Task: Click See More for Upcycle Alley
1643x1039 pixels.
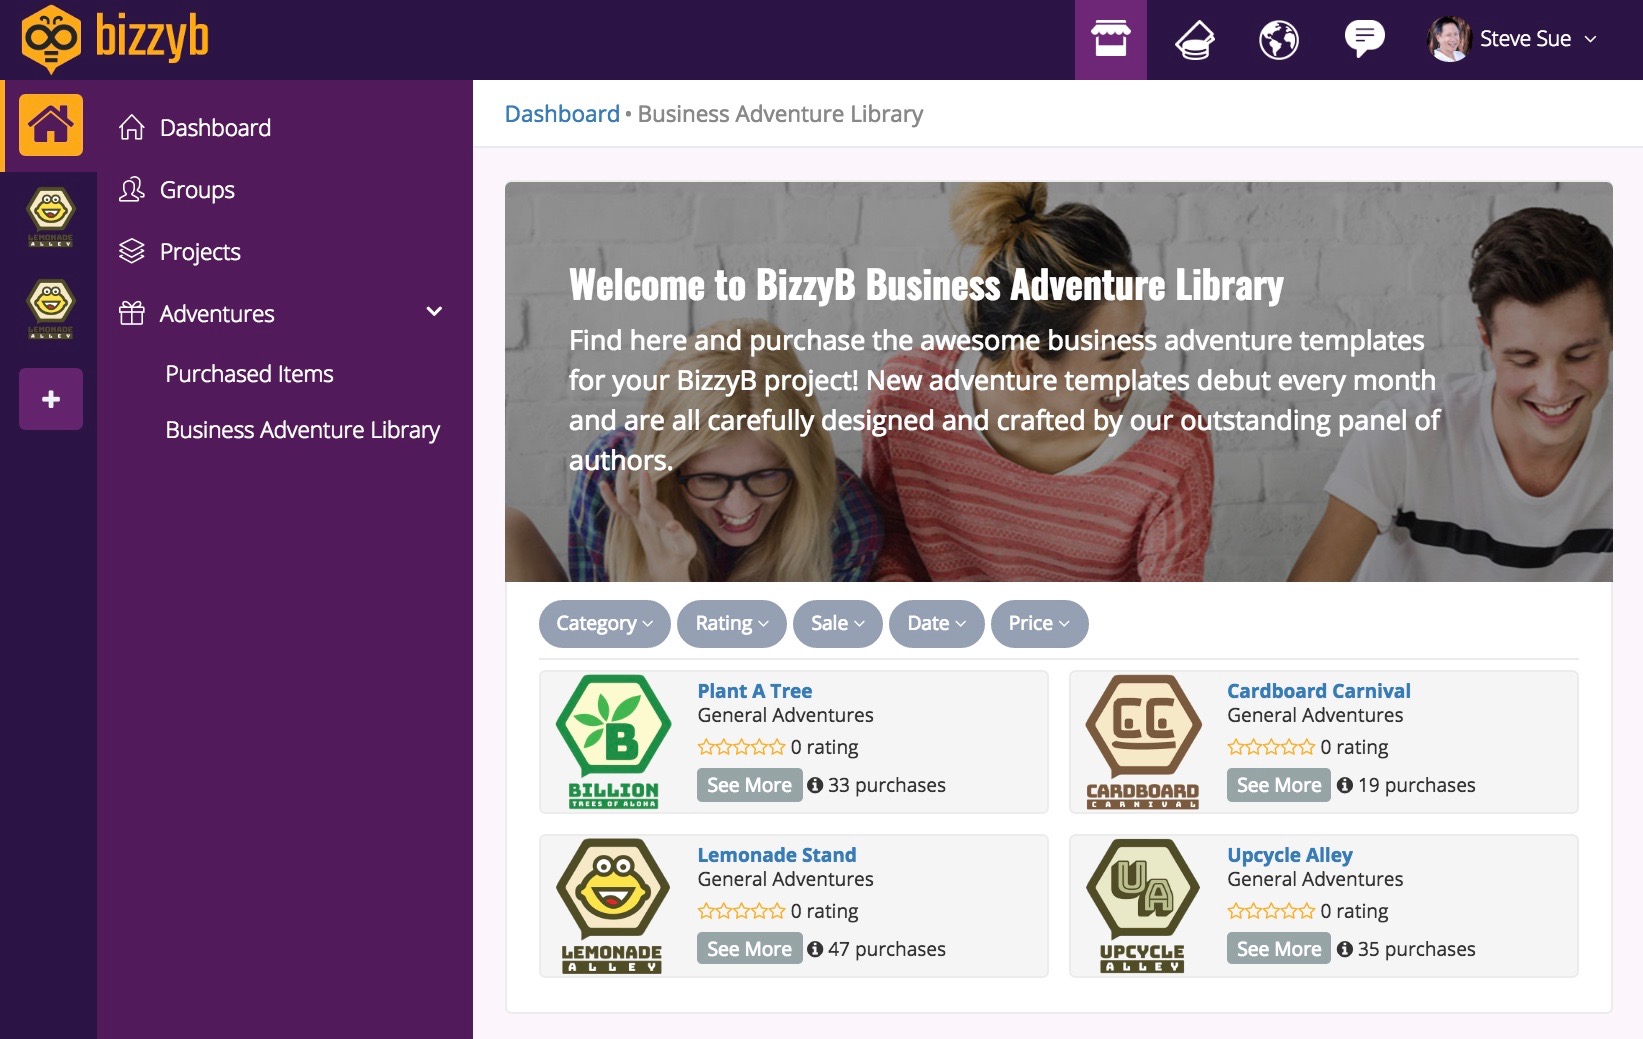Action: [x=1279, y=949]
